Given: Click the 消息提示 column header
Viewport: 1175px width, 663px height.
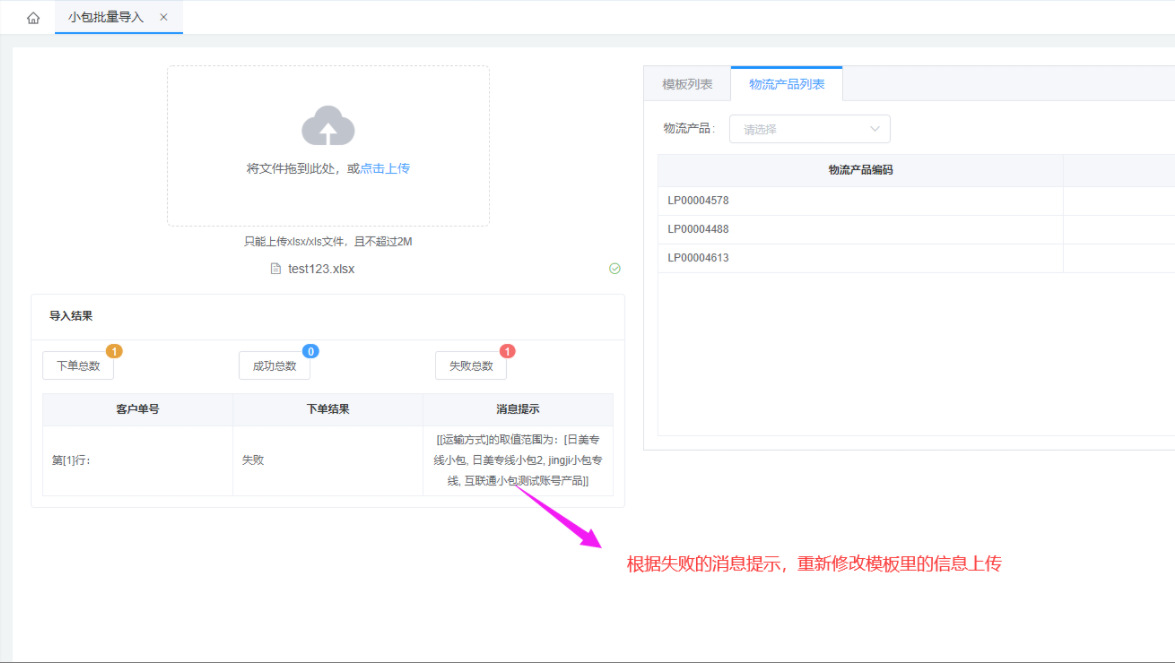Looking at the screenshot, I should click(x=518, y=409).
